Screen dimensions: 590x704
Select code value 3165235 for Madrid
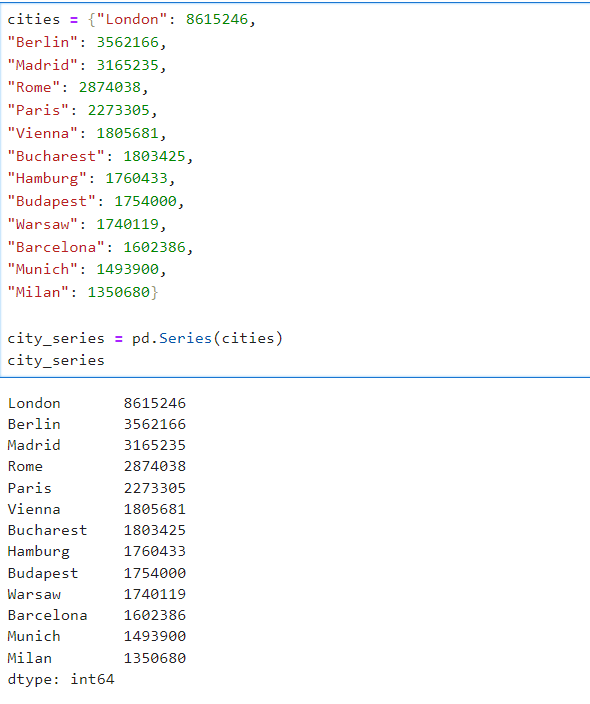click(128, 65)
